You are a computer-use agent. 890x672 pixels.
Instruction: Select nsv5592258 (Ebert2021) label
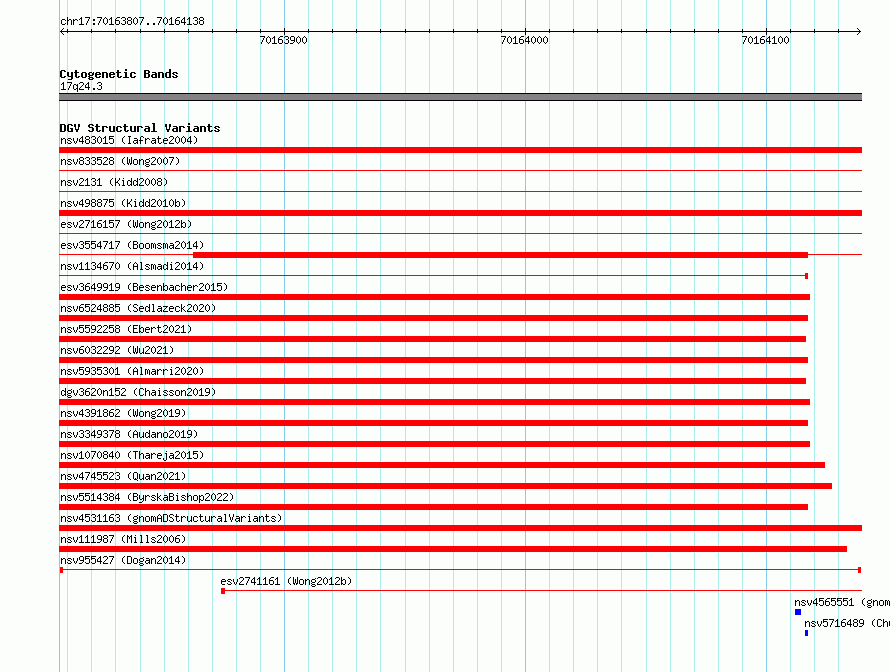point(126,329)
